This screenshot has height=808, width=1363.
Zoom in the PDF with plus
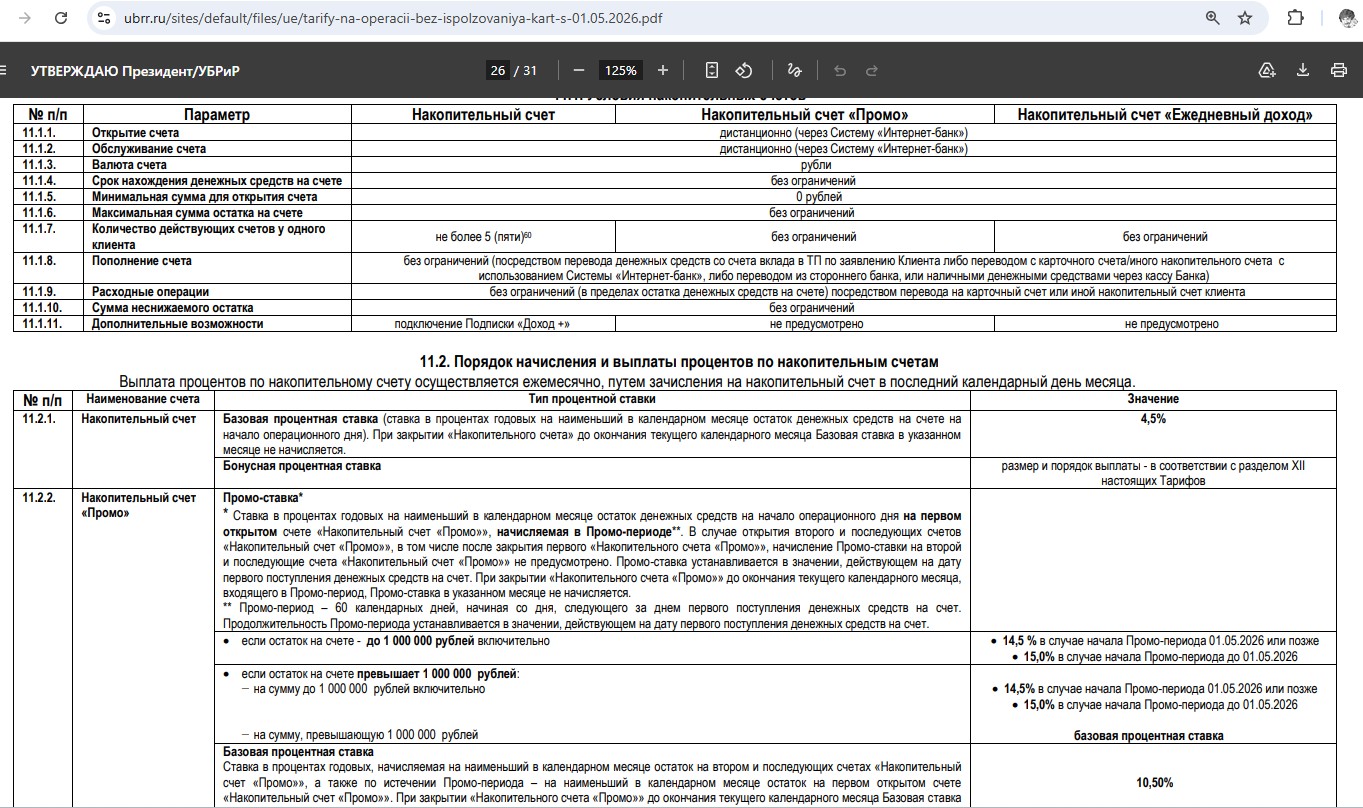[x=662, y=70]
